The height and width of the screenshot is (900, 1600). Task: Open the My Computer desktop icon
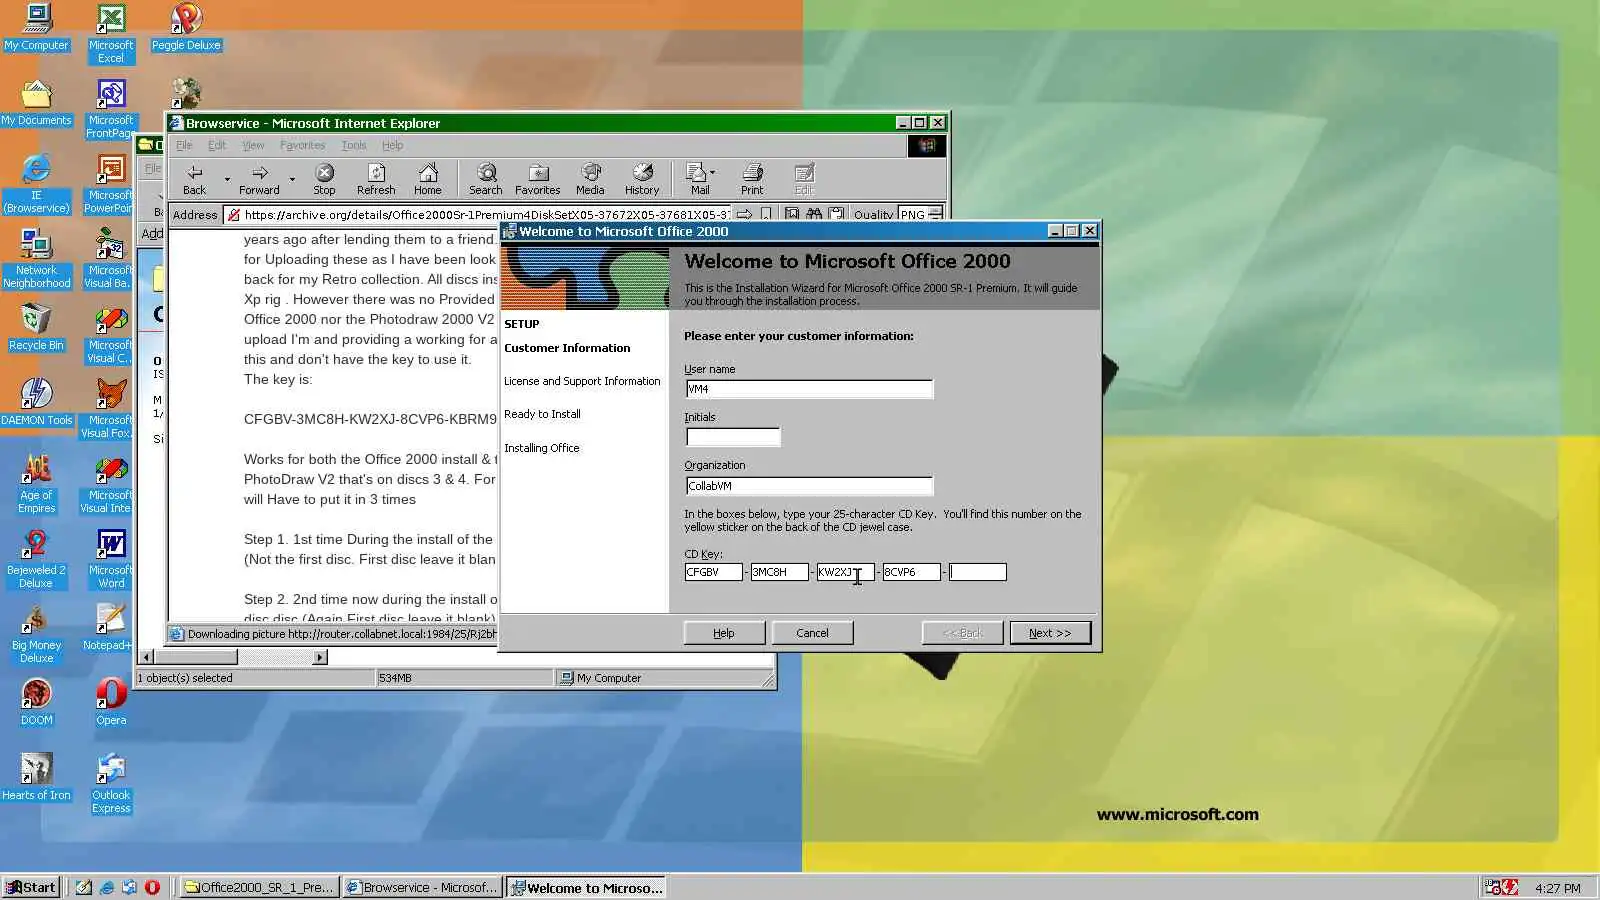[x=37, y=28]
